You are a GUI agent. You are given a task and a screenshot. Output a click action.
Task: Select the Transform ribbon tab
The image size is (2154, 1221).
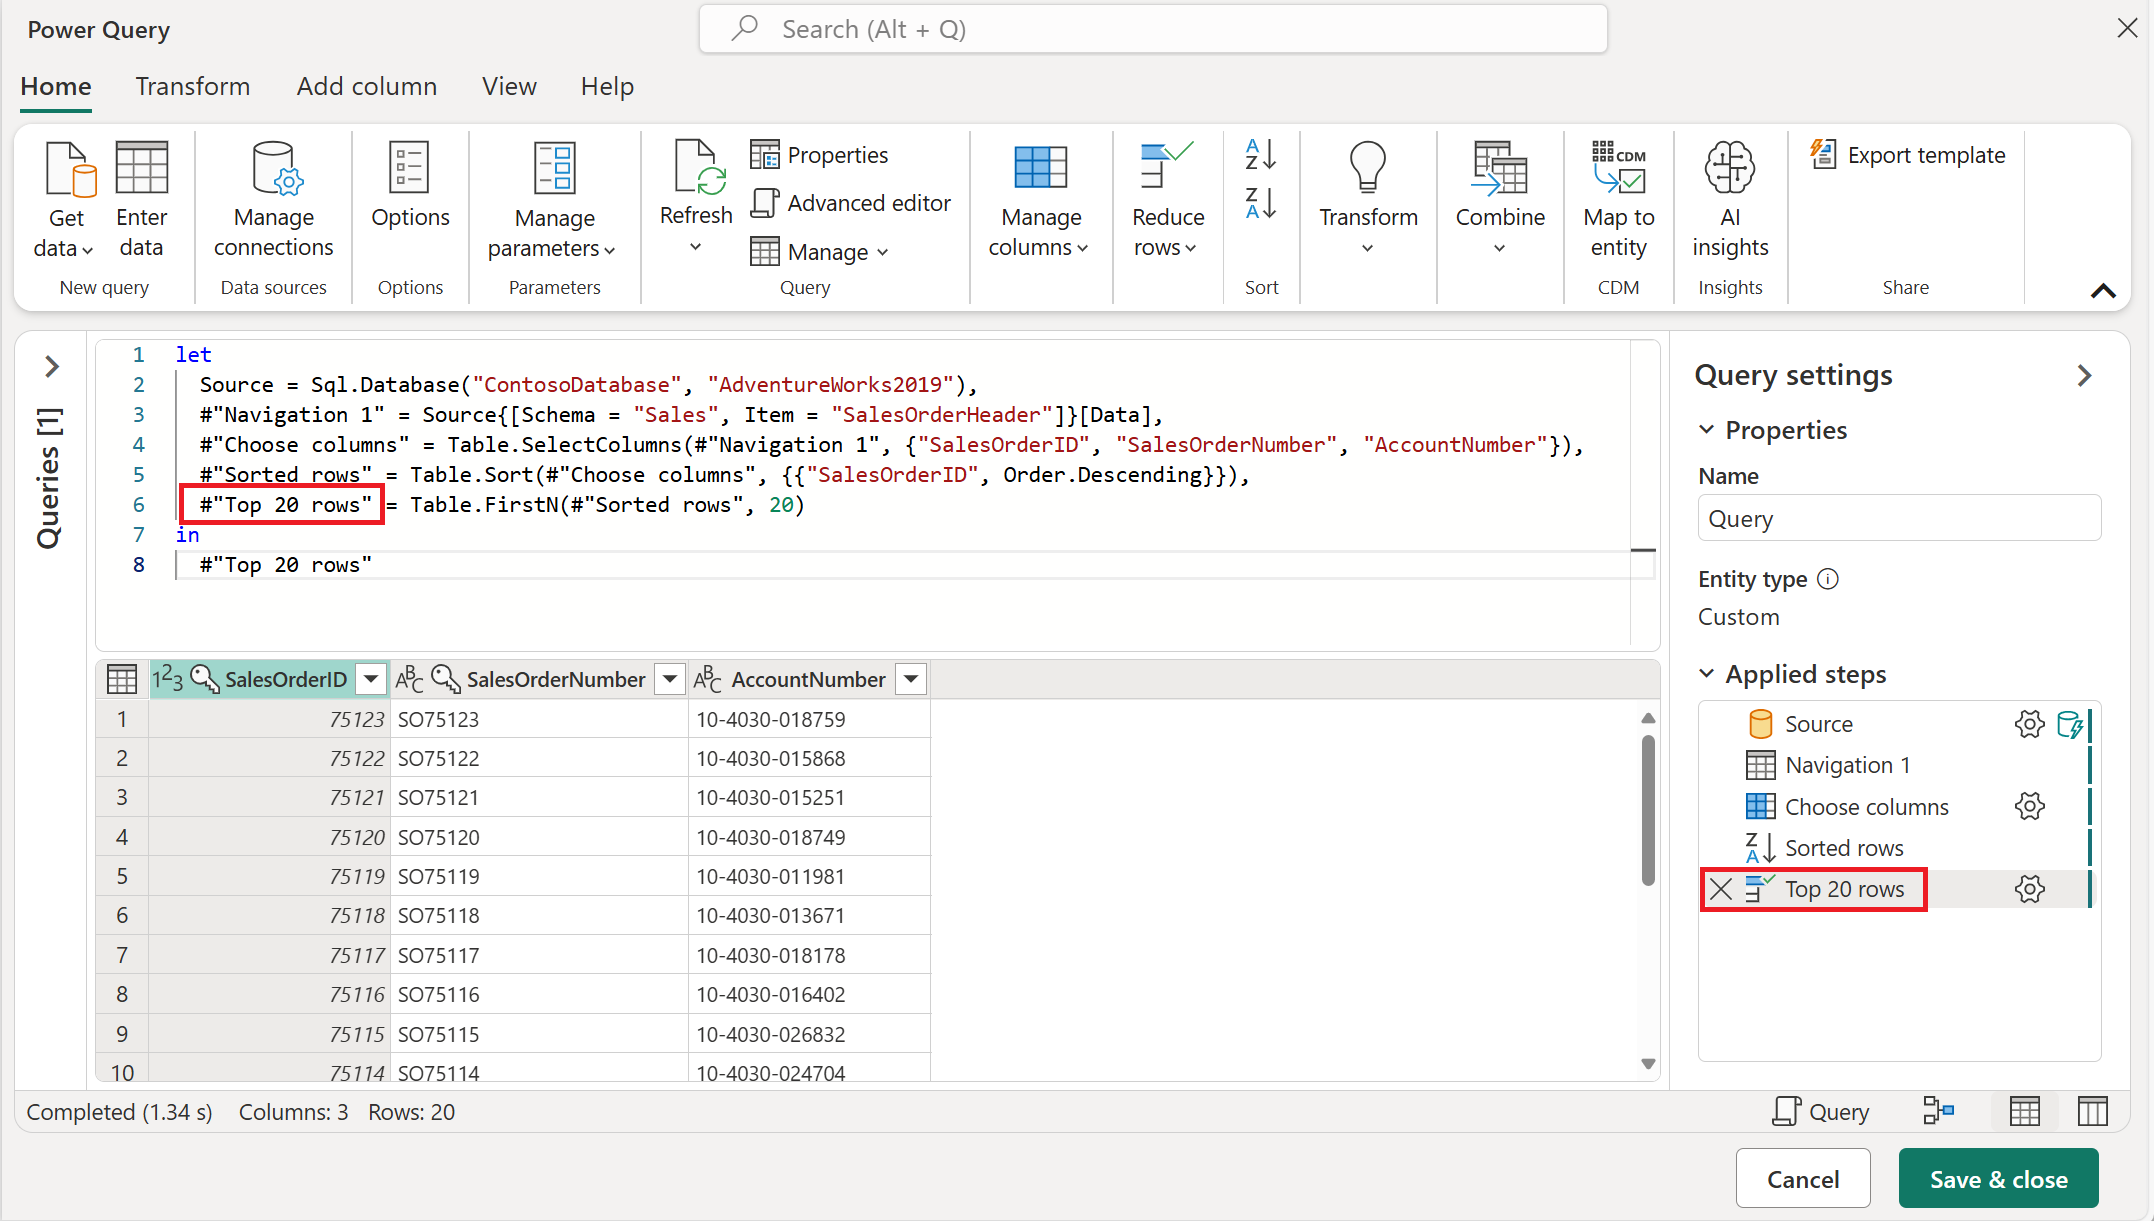click(x=192, y=86)
